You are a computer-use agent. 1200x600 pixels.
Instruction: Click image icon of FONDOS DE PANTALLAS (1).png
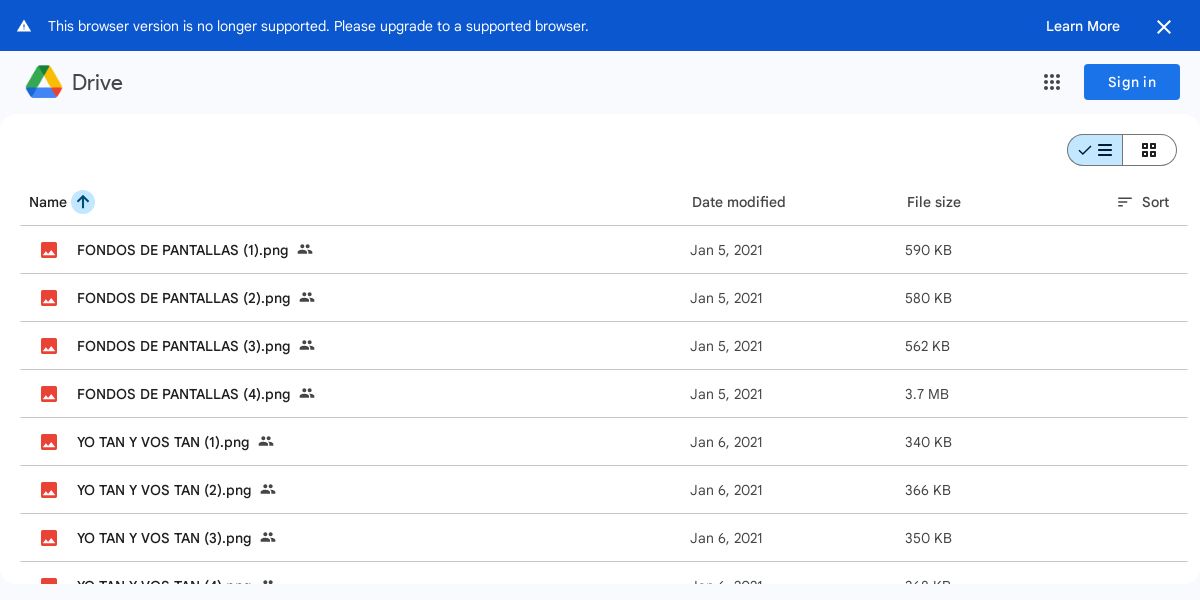[x=49, y=250]
